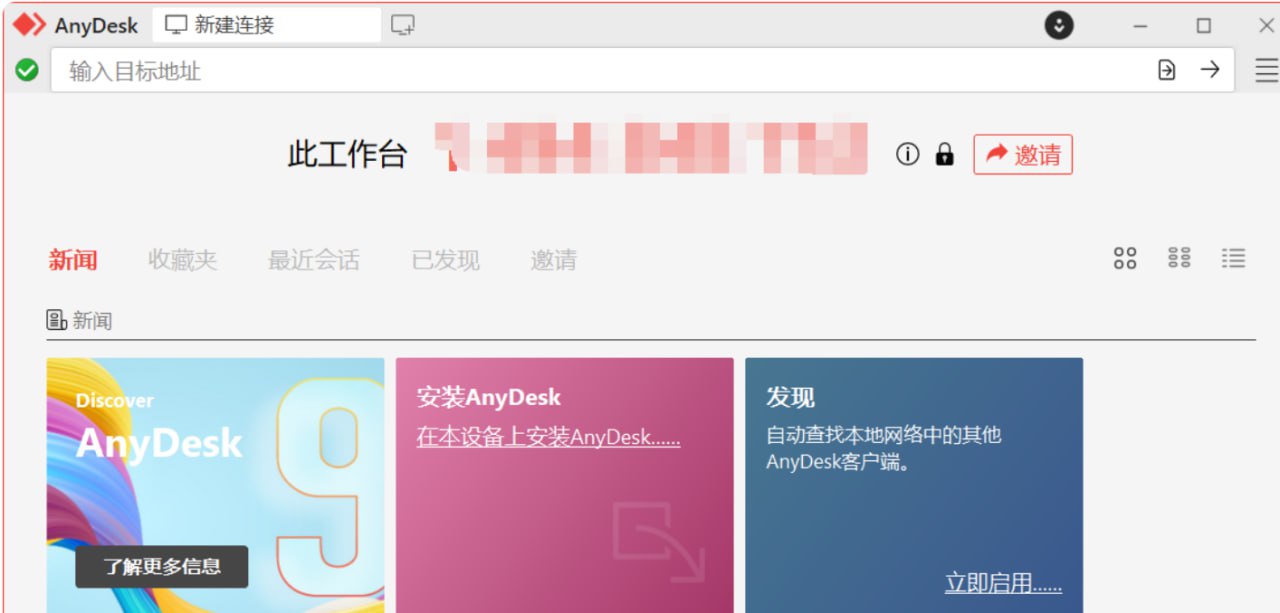Click the 立即启用 link
The width and height of the screenshot is (1280, 613).
(1003, 583)
